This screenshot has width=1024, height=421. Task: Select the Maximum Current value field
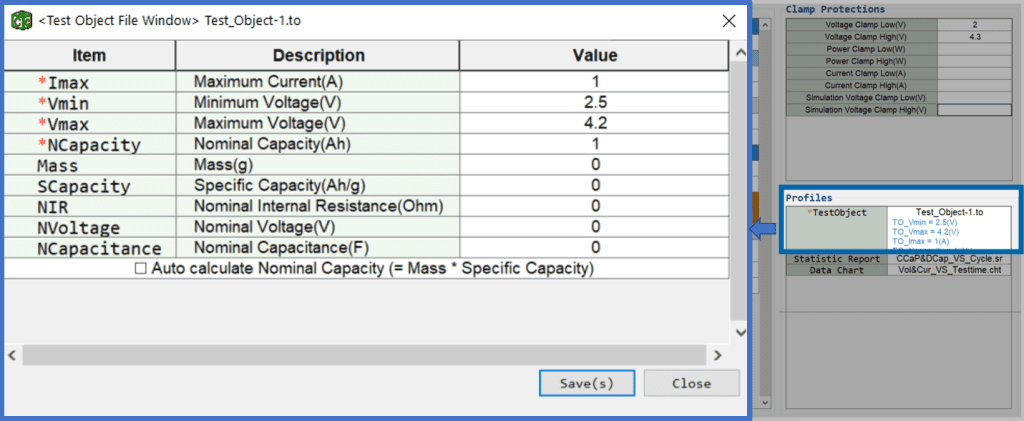click(594, 82)
